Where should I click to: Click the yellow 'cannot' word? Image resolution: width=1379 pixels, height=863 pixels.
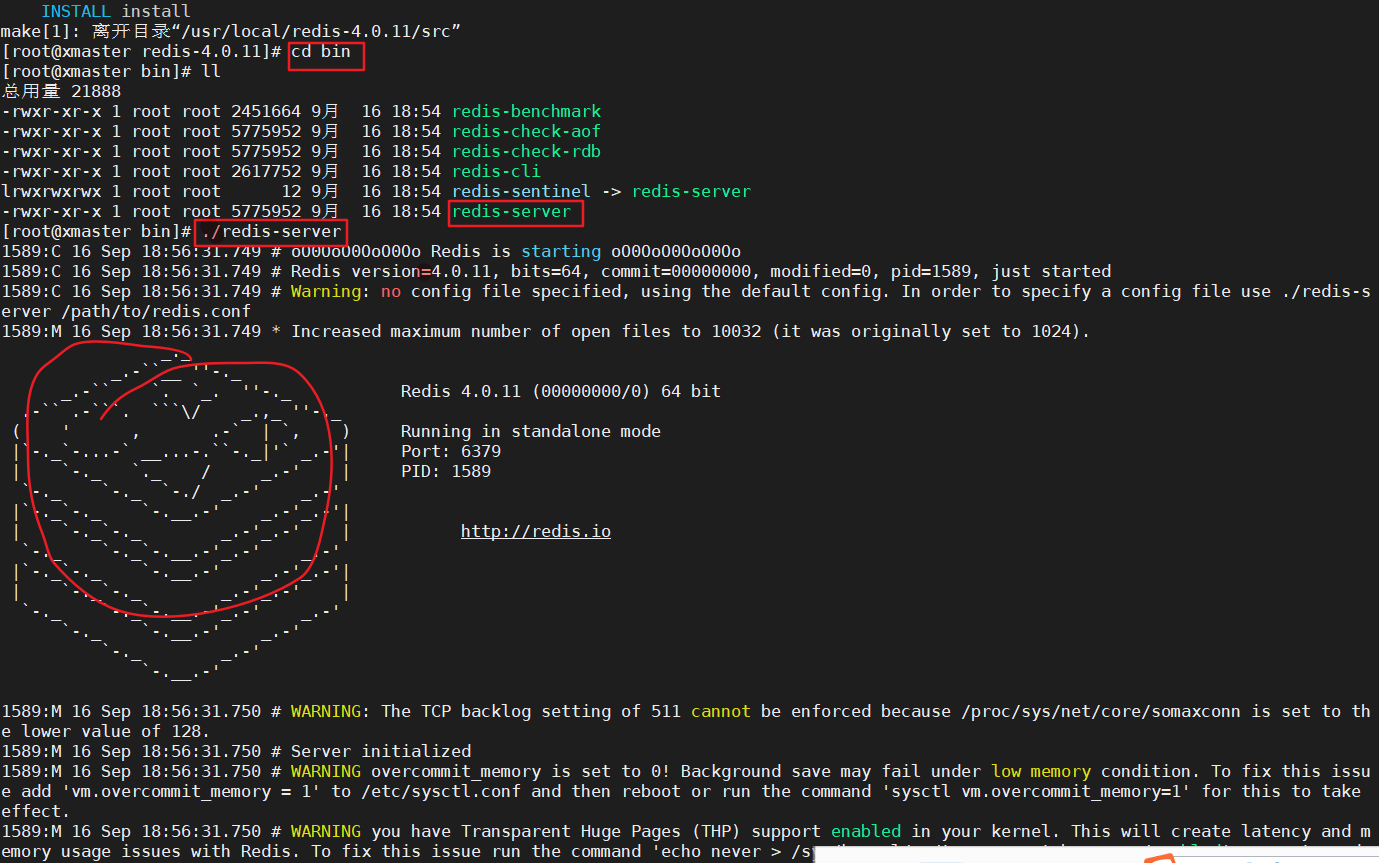pos(721,711)
